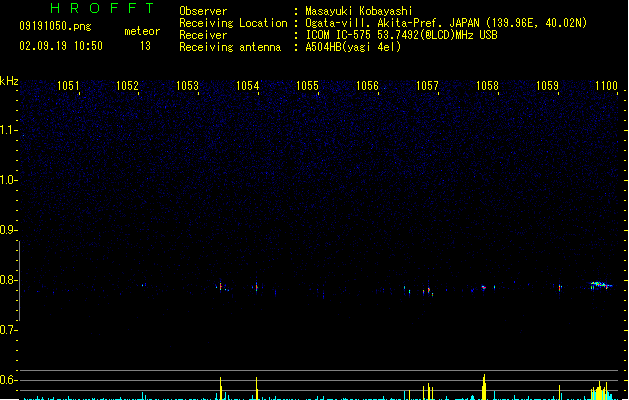
Task: Click the observer name Masayuki Kobayashi
Action: 359,11
